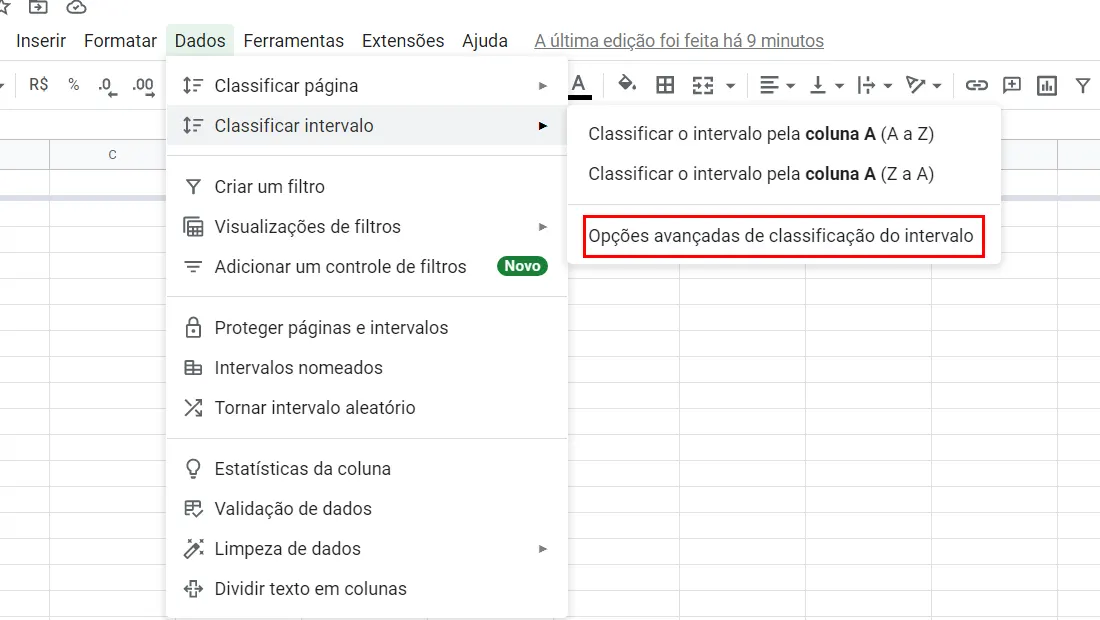Expand the text wrapping dropdown arrow
Image resolution: width=1100 pixels, height=620 pixels.
pyautogui.click(x=887, y=86)
